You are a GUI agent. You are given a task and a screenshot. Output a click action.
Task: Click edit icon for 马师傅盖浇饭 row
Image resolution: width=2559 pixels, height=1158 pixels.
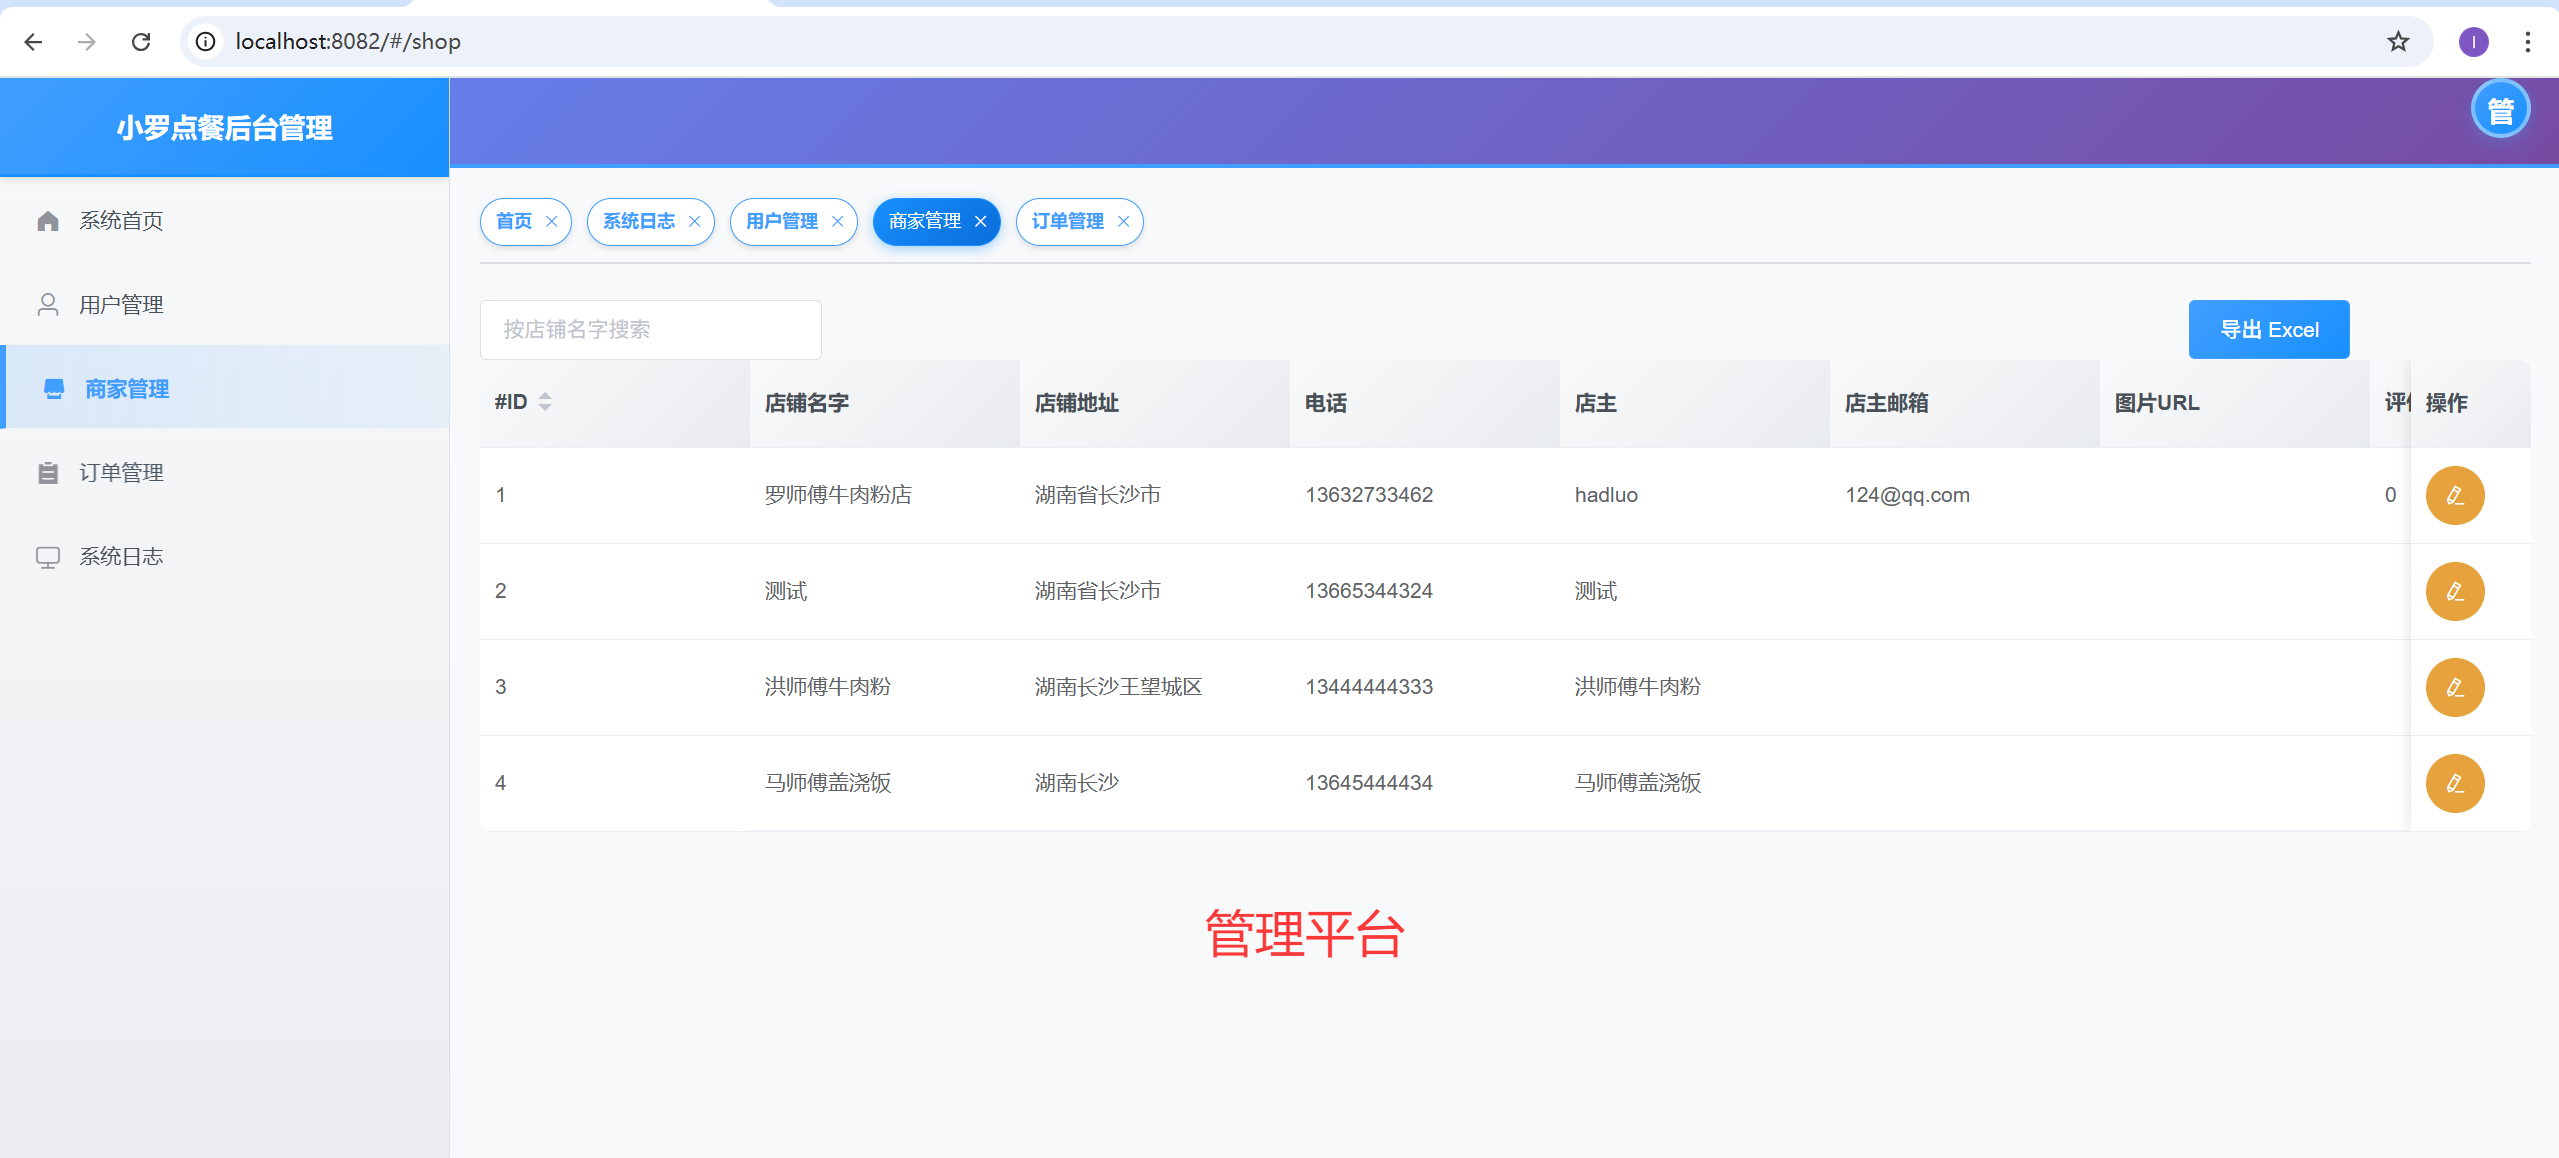pos(2454,784)
